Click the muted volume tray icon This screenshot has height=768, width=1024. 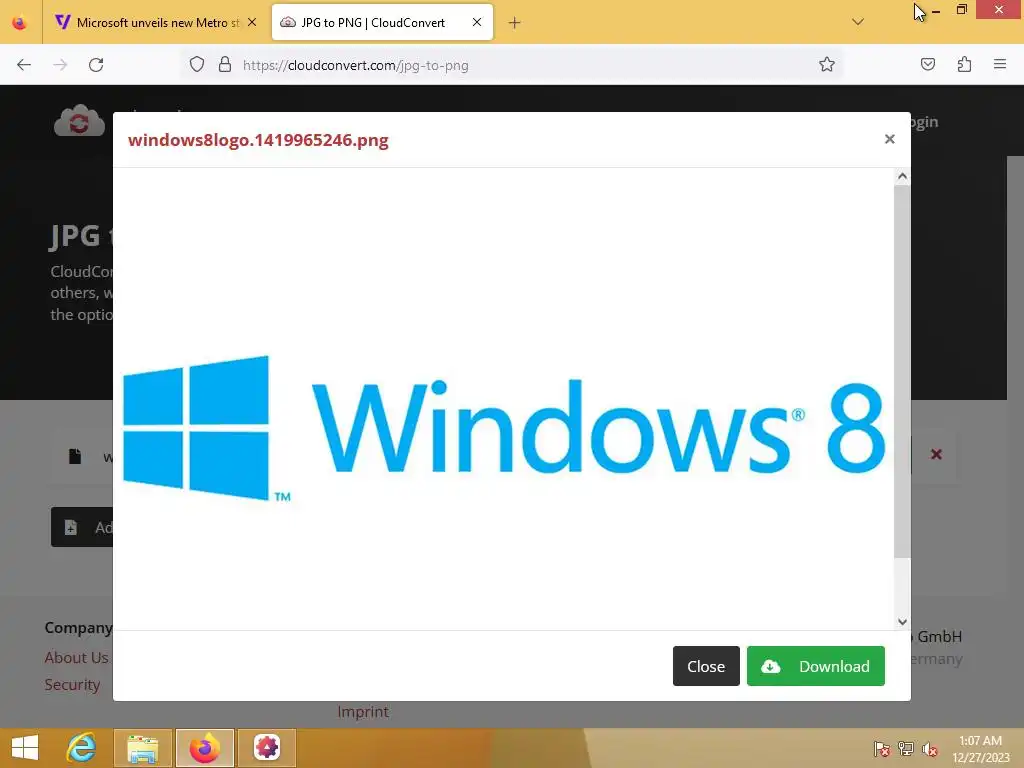pos(930,749)
